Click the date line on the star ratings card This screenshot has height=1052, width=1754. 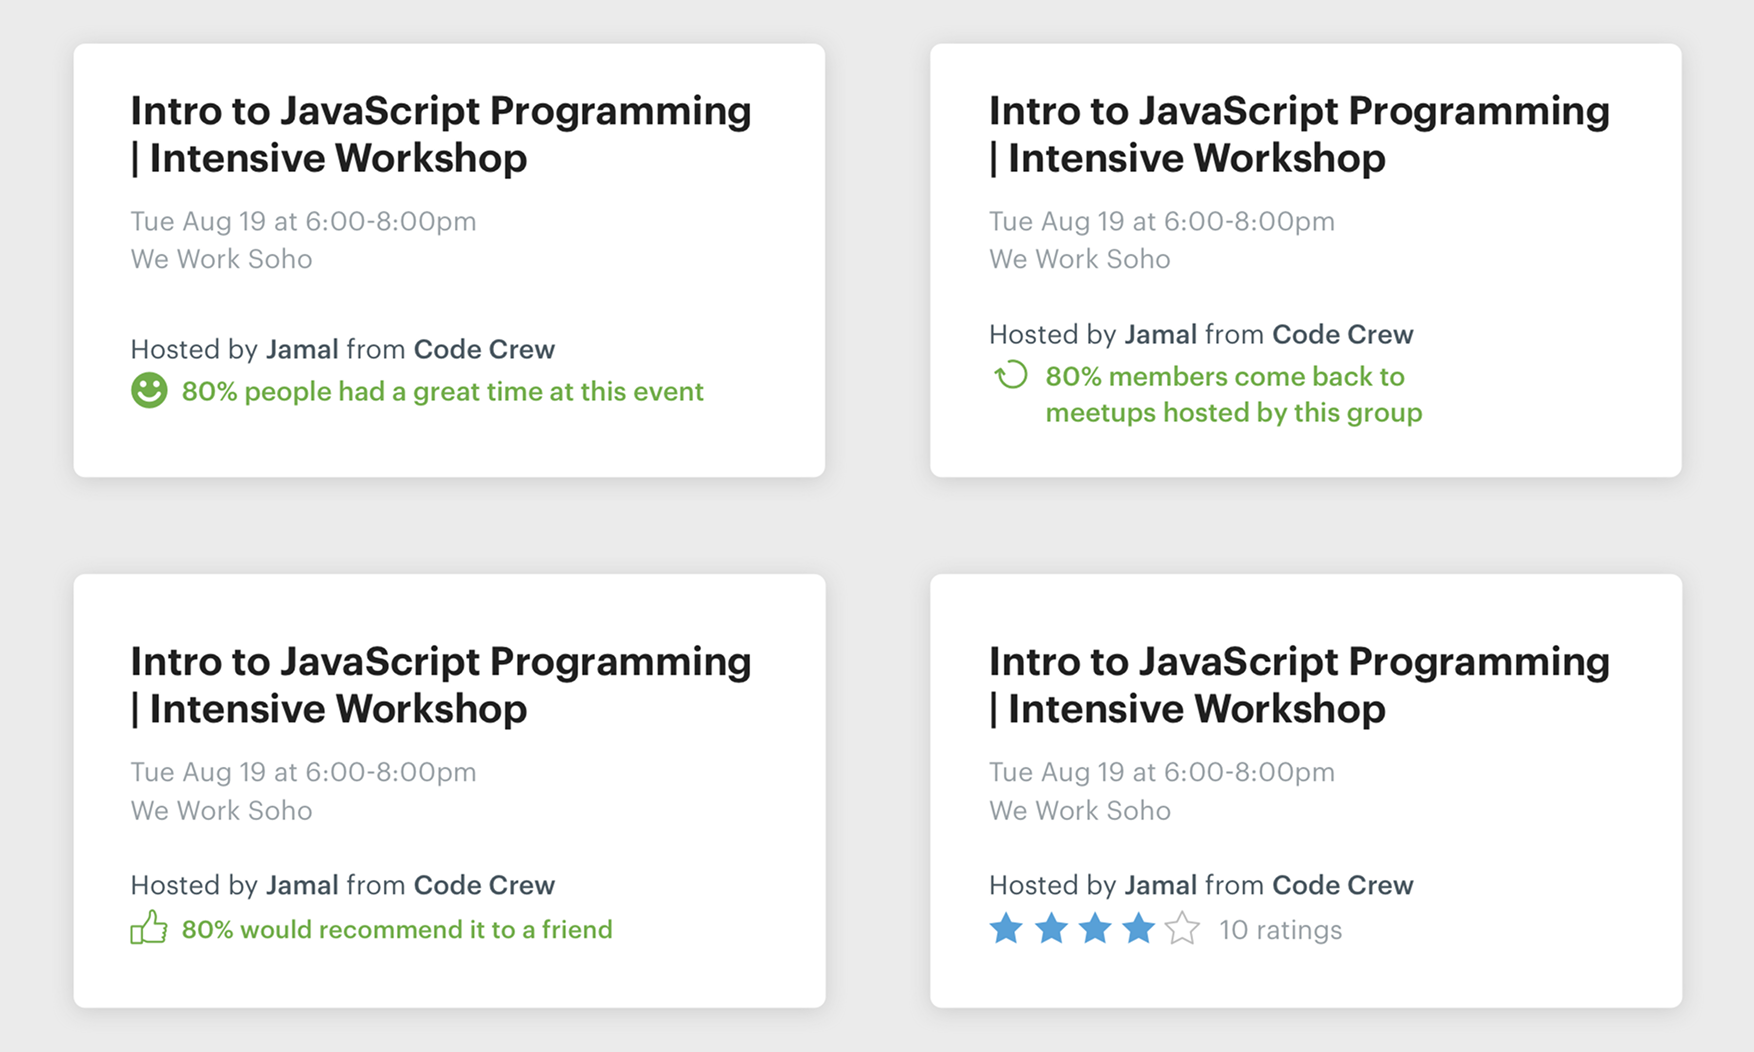(1162, 772)
